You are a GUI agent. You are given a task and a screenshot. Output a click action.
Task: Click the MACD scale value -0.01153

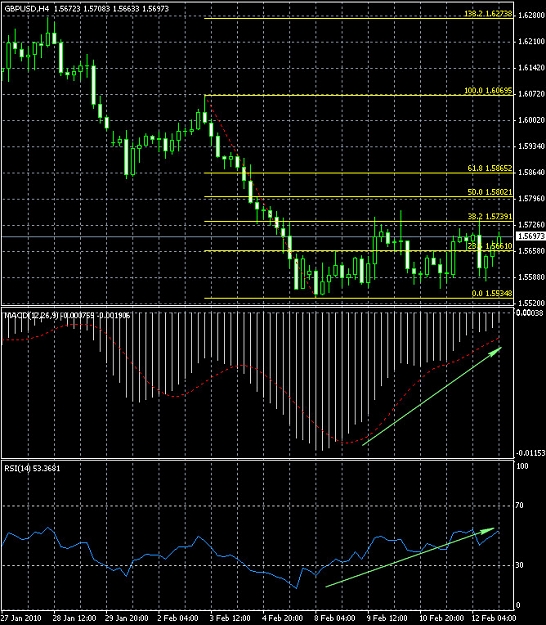[x=530, y=453]
